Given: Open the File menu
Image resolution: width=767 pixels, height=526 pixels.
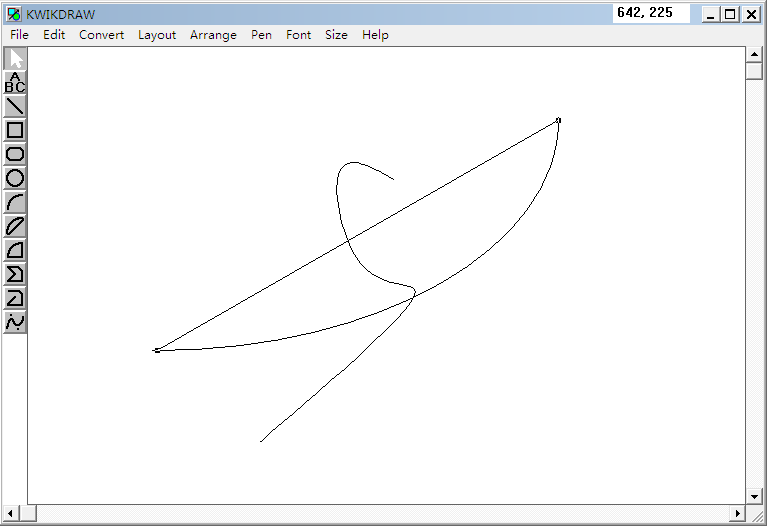Looking at the screenshot, I should click(19, 35).
